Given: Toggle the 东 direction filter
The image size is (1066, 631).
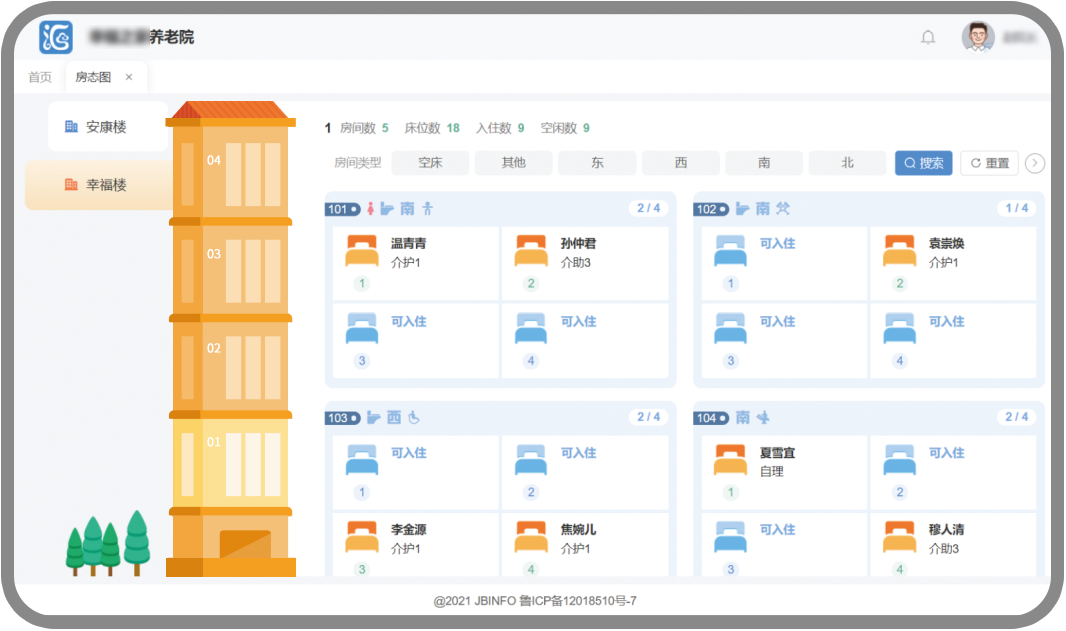Looking at the screenshot, I should [x=597, y=162].
